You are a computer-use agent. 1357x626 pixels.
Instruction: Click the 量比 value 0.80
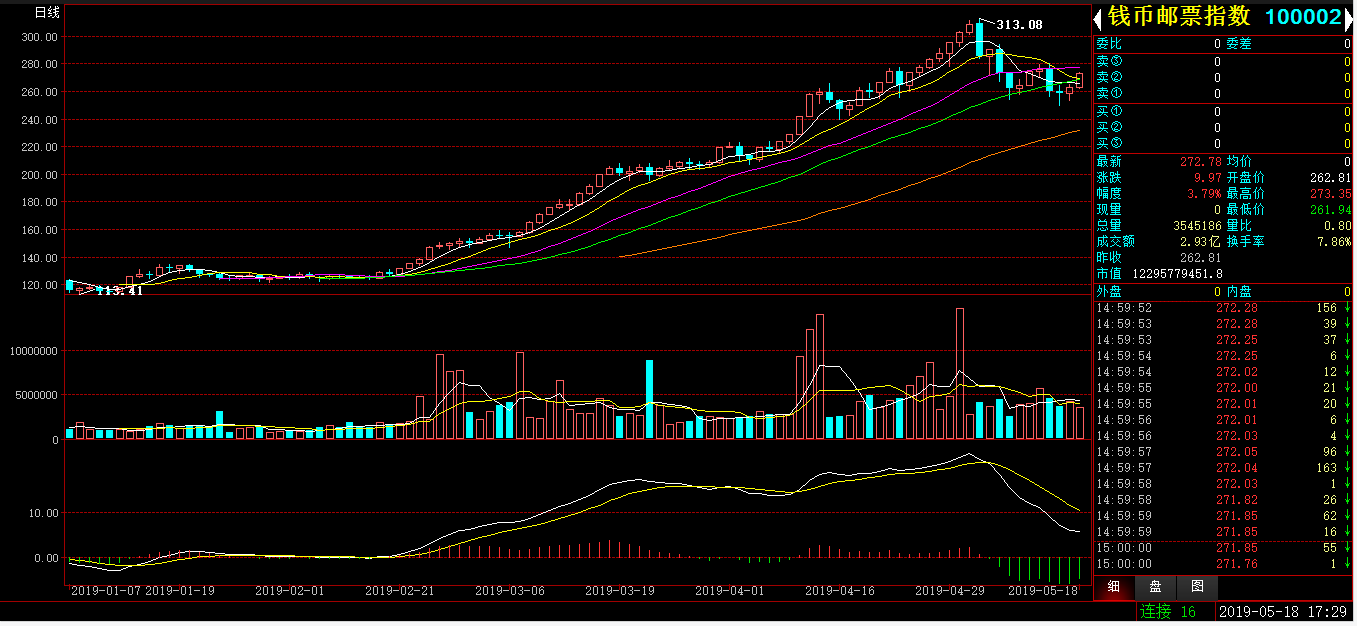click(1337, 225)
